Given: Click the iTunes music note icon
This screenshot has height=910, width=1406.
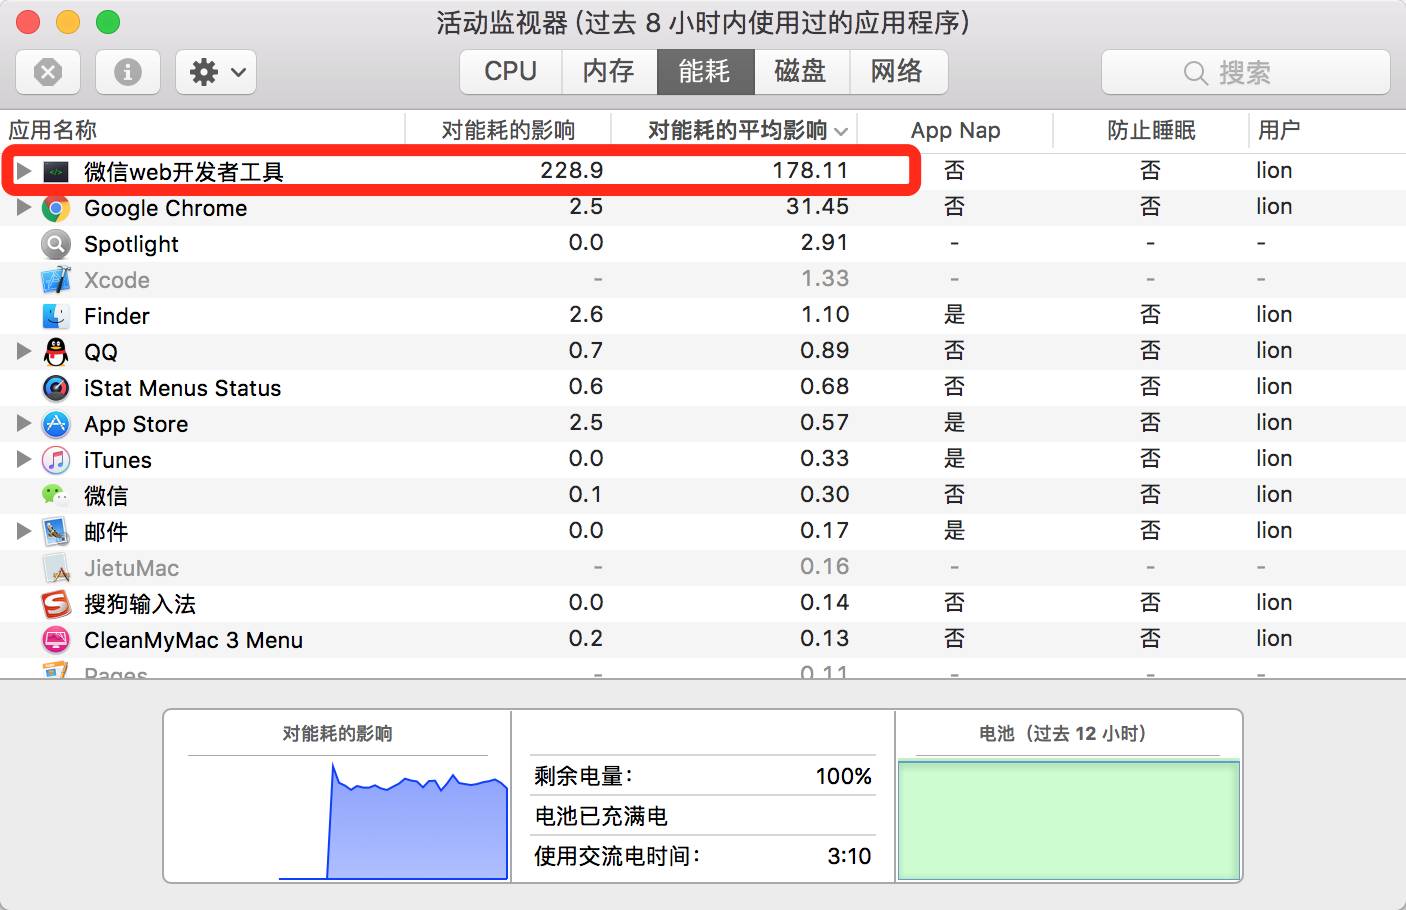Looking at the screenshot, I should pos(56,460).
